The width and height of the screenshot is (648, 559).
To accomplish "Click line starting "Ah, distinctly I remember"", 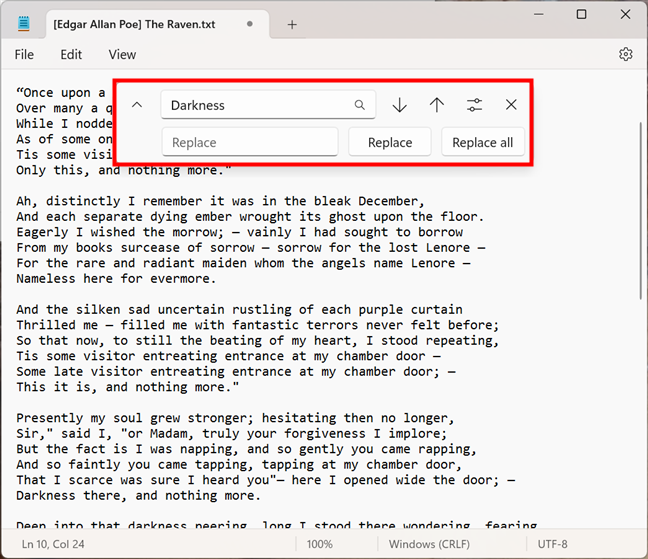I will coord(220,201).
